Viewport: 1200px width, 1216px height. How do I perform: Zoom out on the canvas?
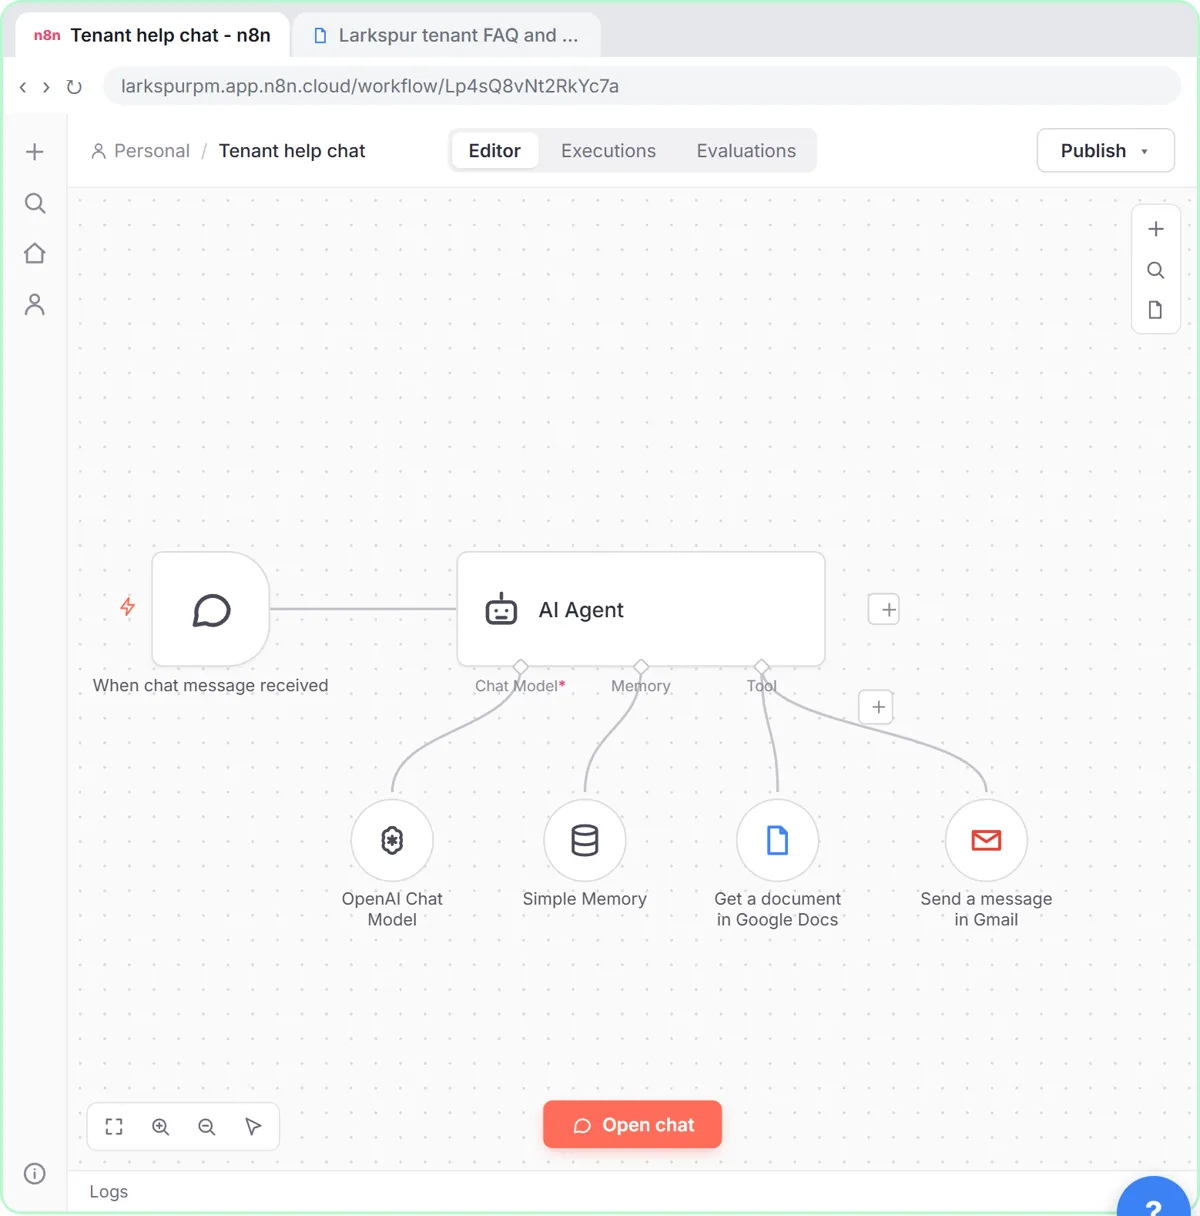[207, 1127]
